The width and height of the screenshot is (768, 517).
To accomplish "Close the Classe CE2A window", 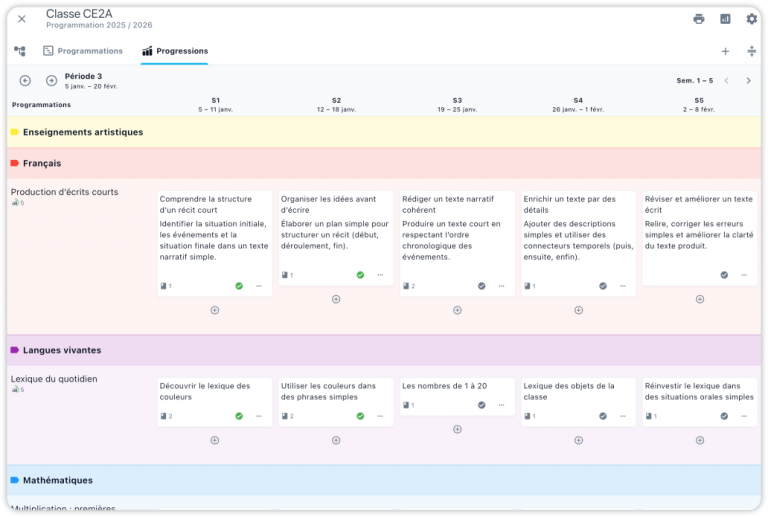I will [22, 19].
